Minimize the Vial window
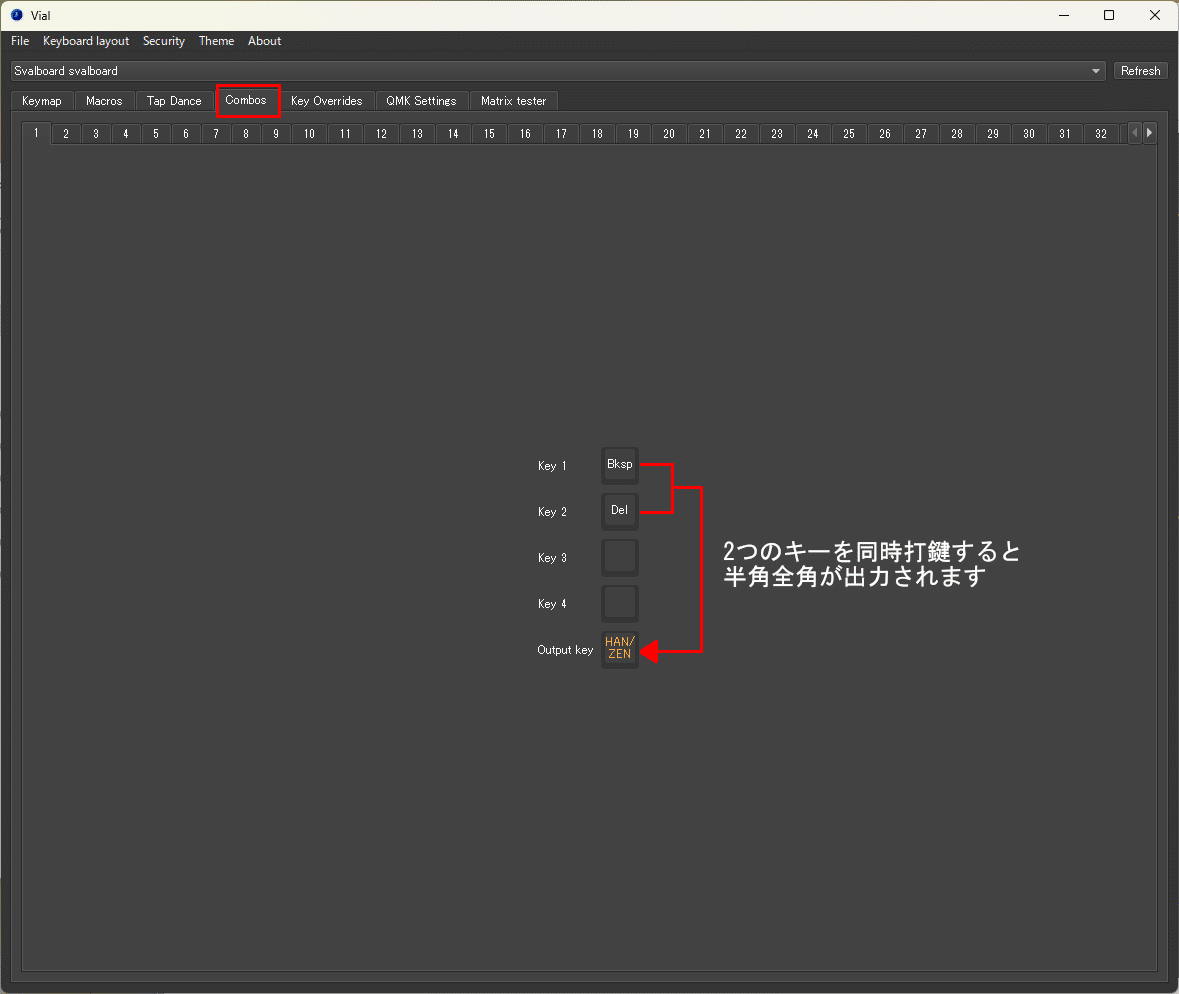The height and width of the screenshot is (994, 1179). point(1064,15)
